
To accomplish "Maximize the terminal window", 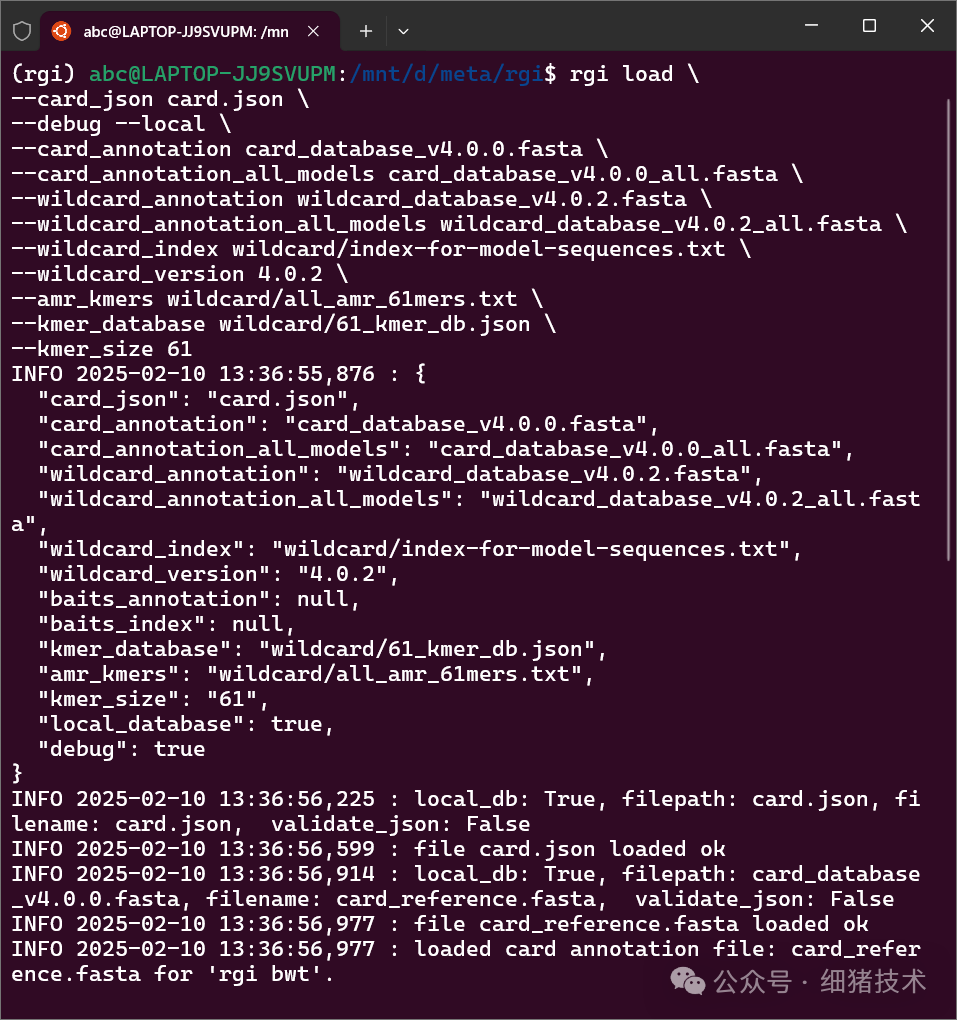I will tap(869, 26).
